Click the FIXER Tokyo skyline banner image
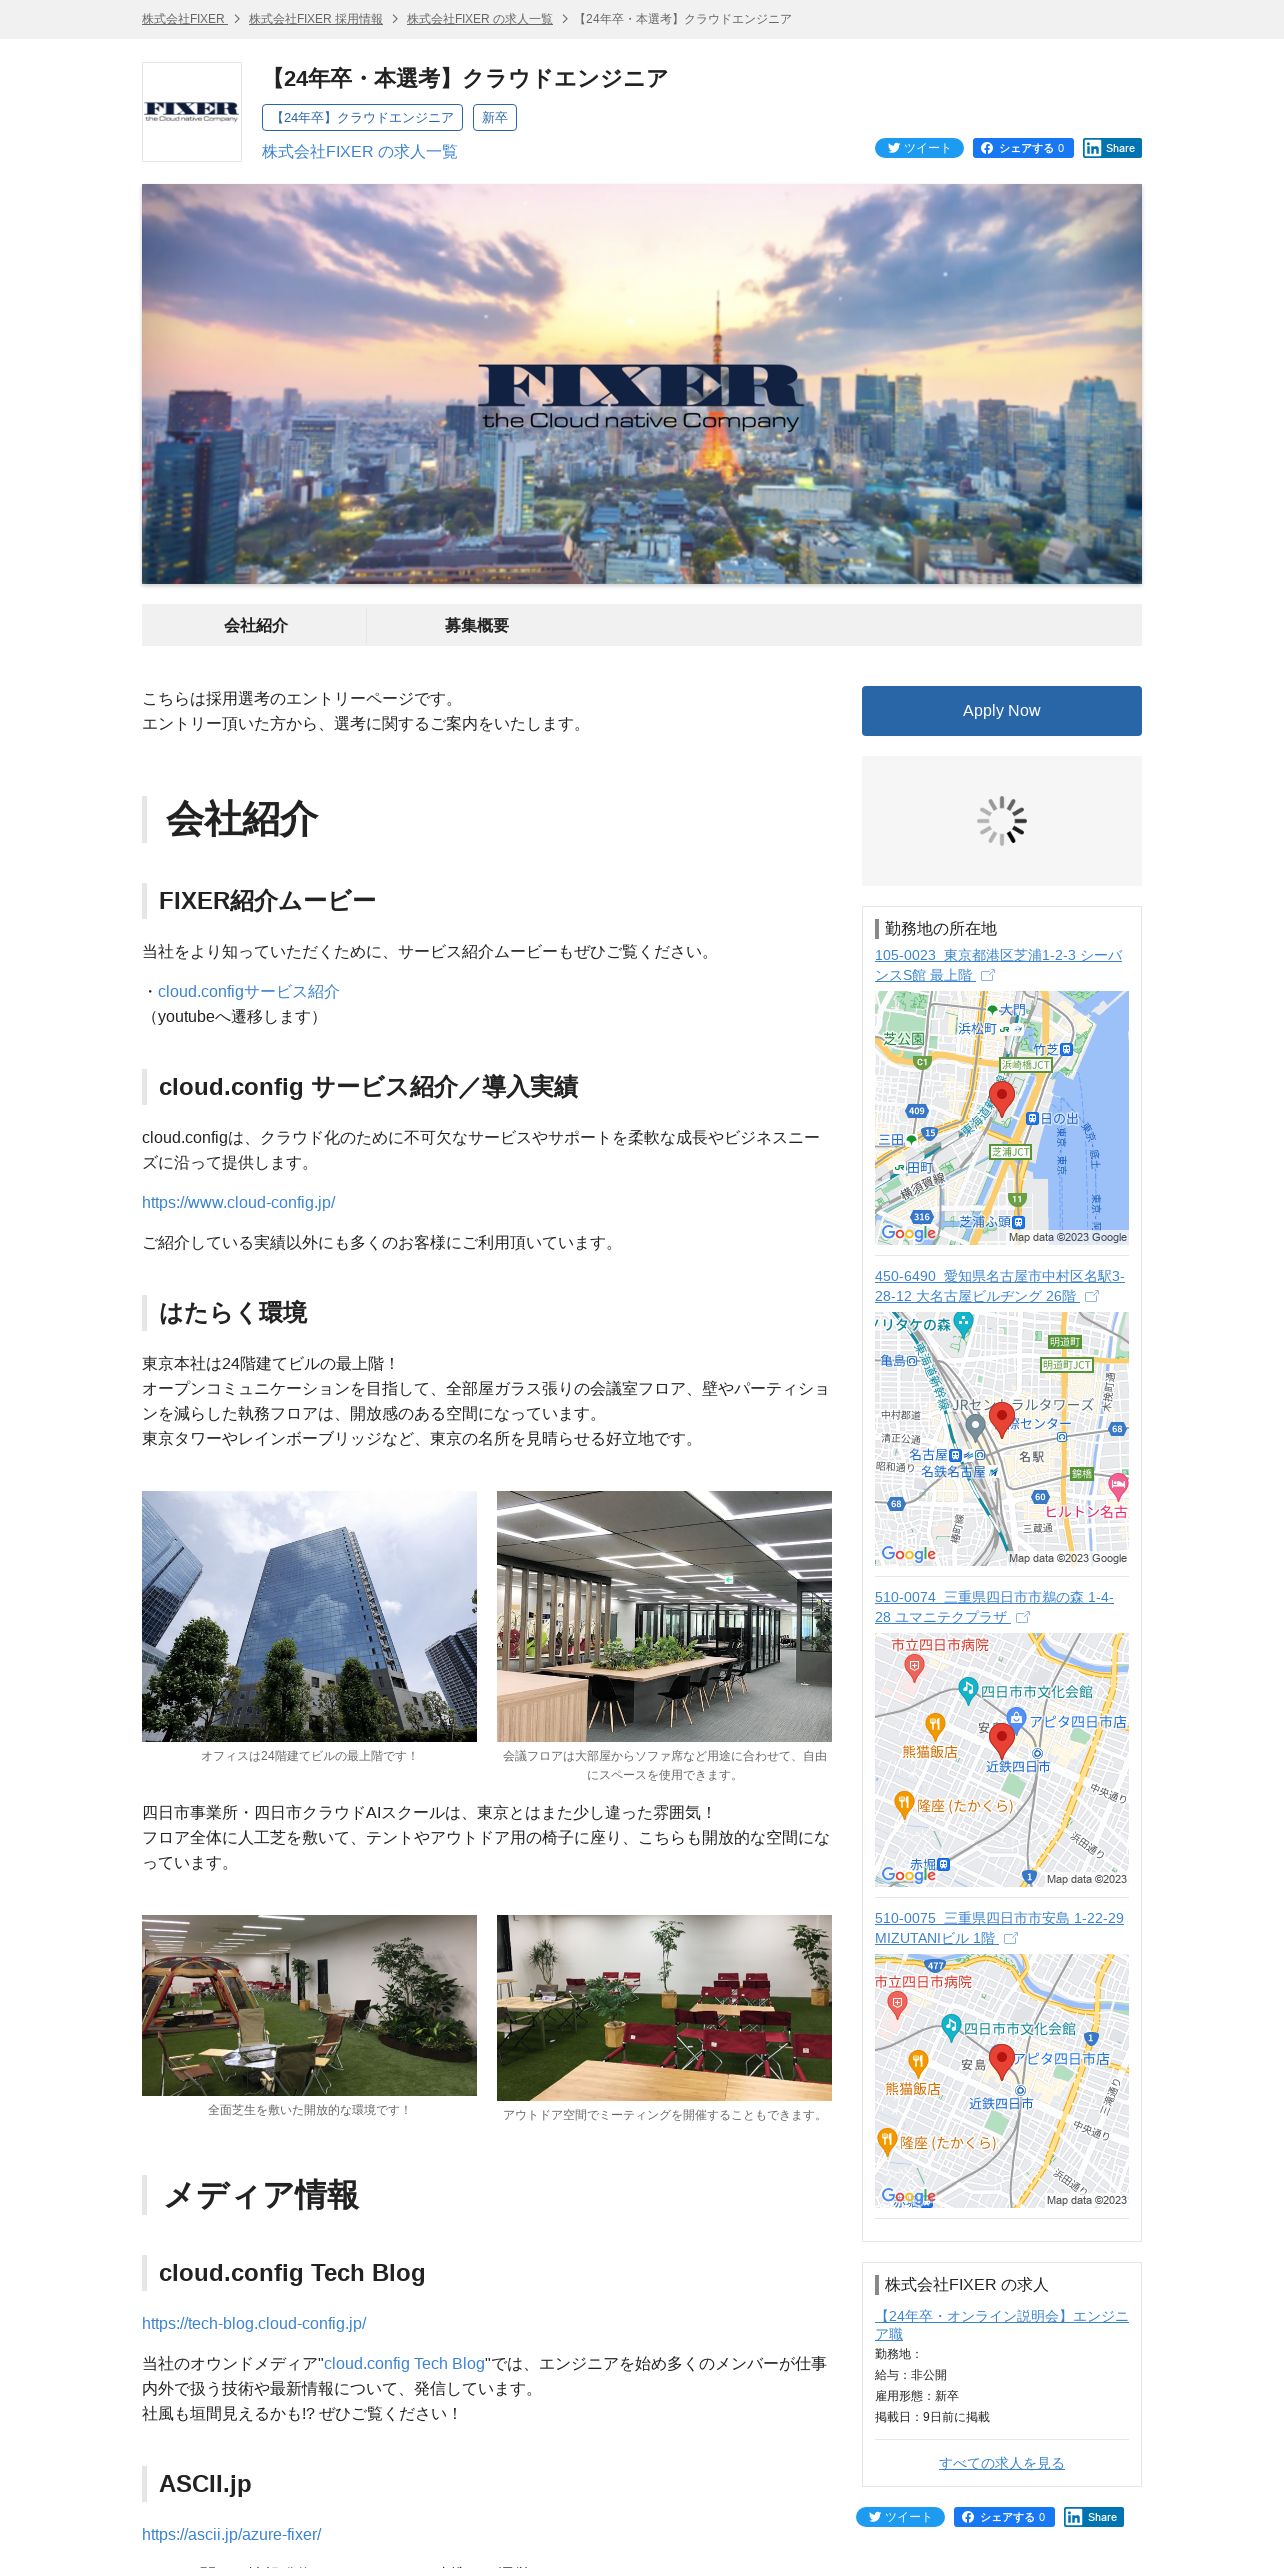 click(x=642, y=384)
